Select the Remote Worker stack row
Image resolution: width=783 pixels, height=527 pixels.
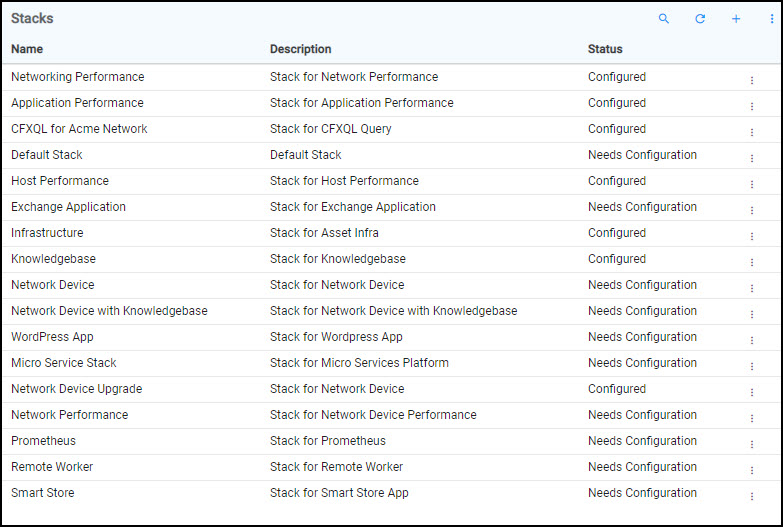pos(51,467)
